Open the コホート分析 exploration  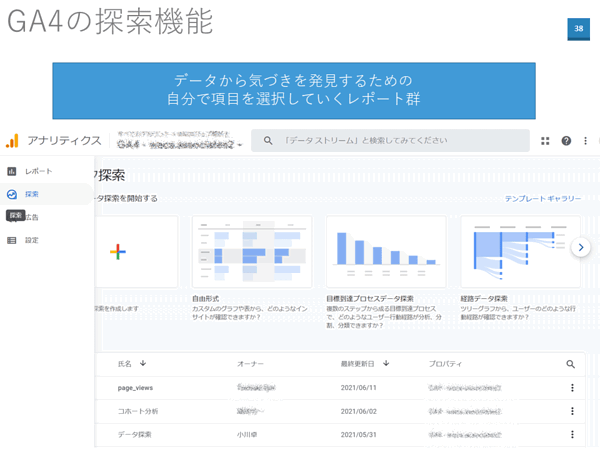click(138, 411)
